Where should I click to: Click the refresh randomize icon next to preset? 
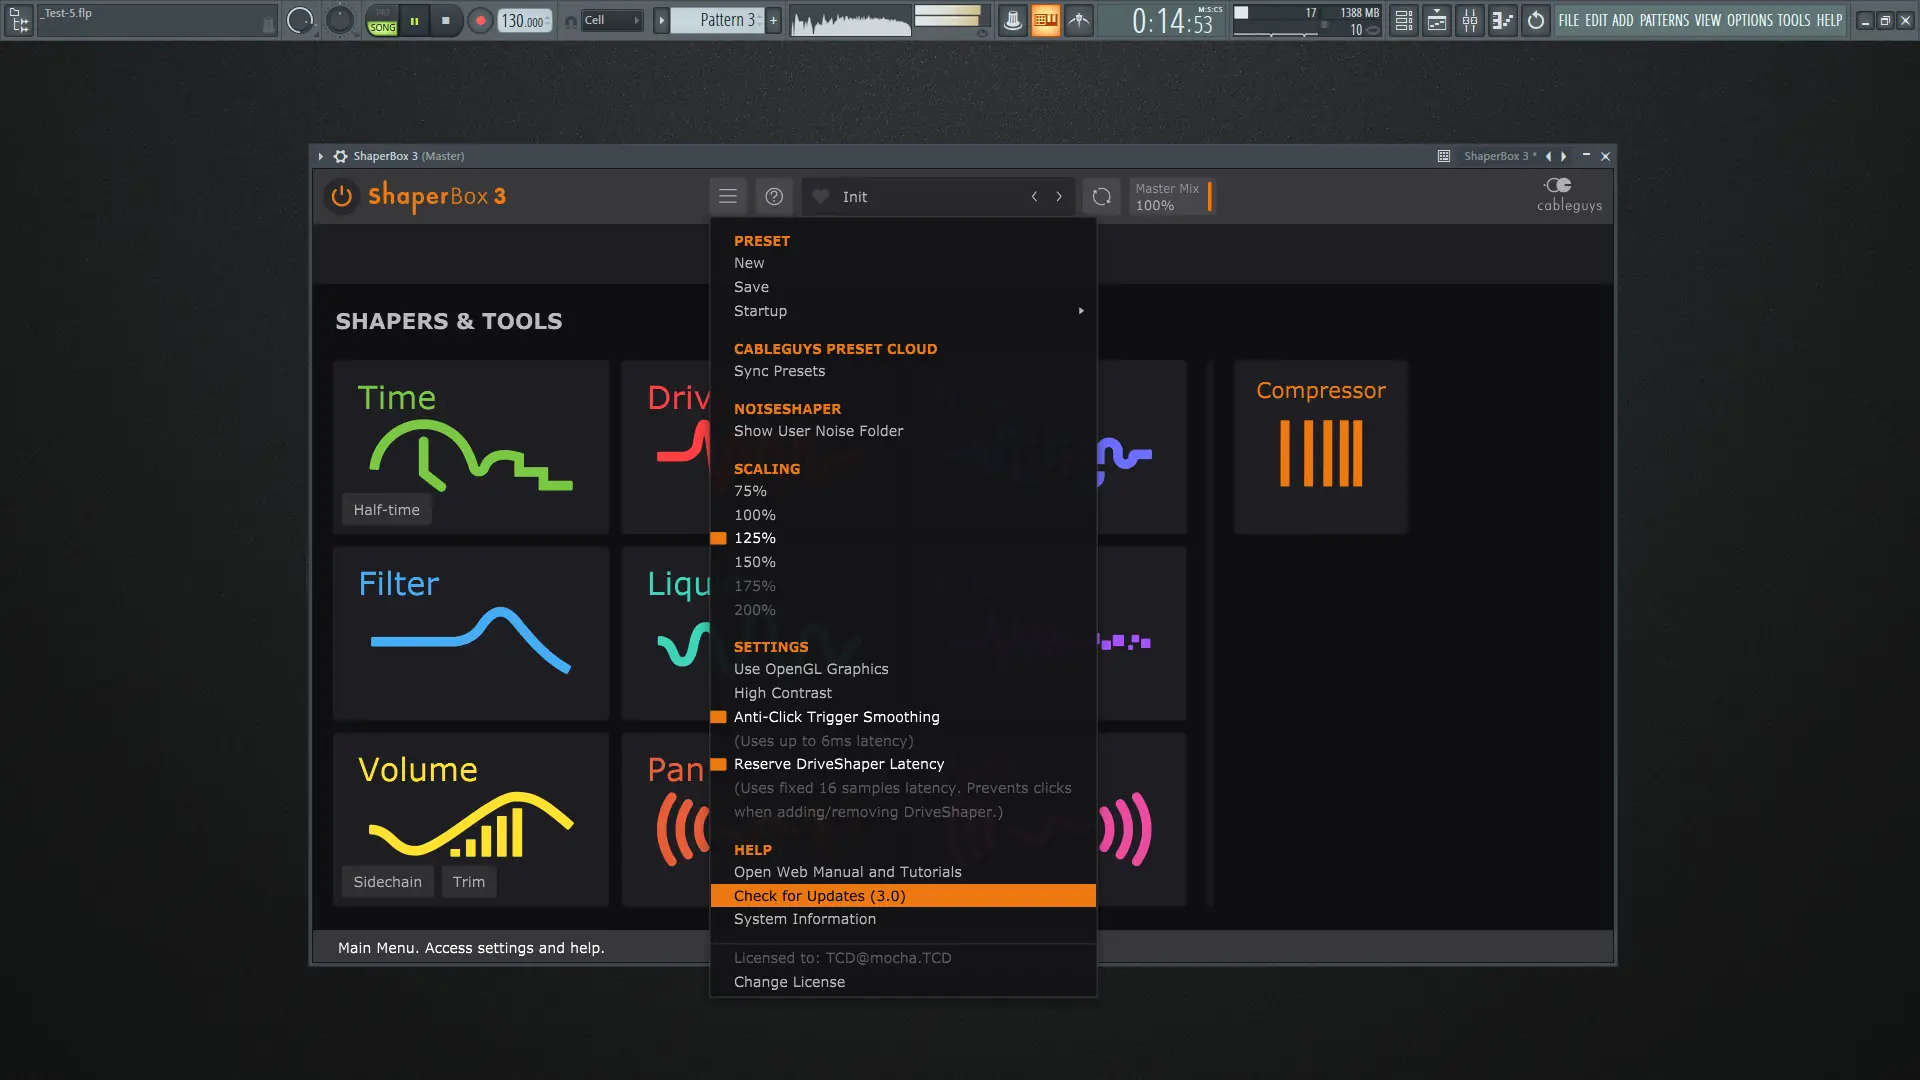click(1101, 197)
